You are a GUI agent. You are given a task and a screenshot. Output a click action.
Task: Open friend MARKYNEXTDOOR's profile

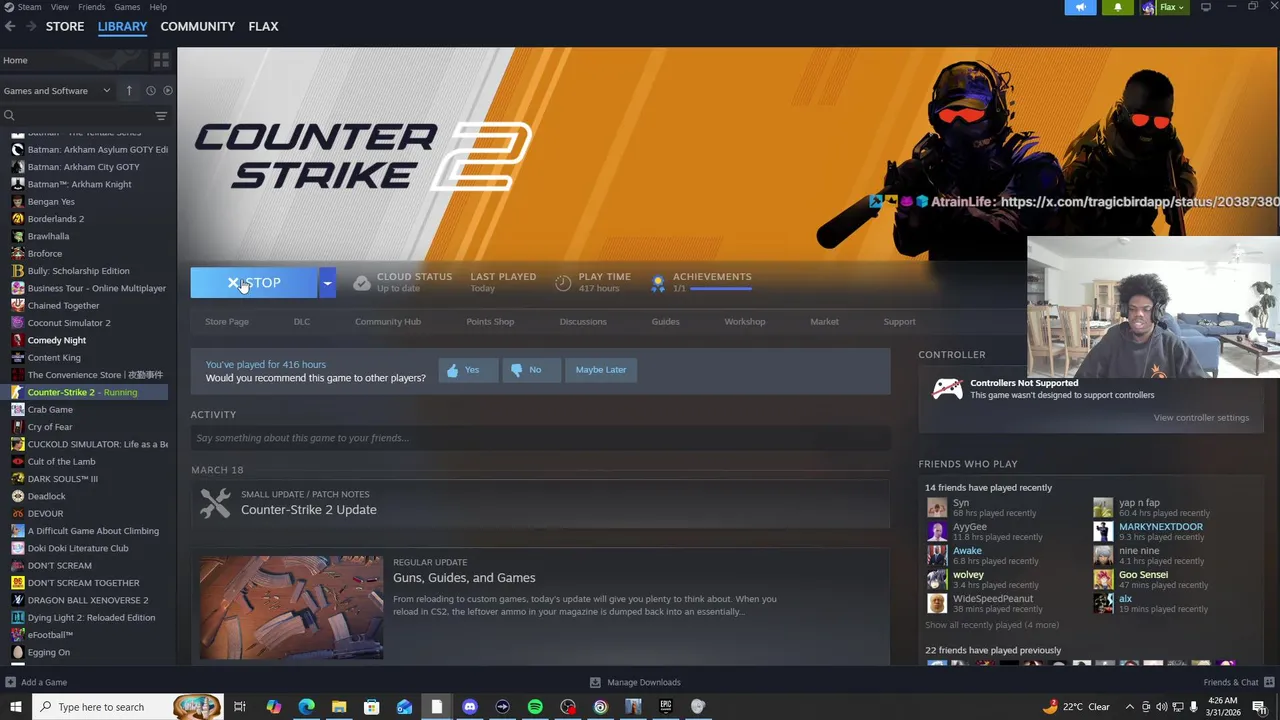[x=1160, y=527]
